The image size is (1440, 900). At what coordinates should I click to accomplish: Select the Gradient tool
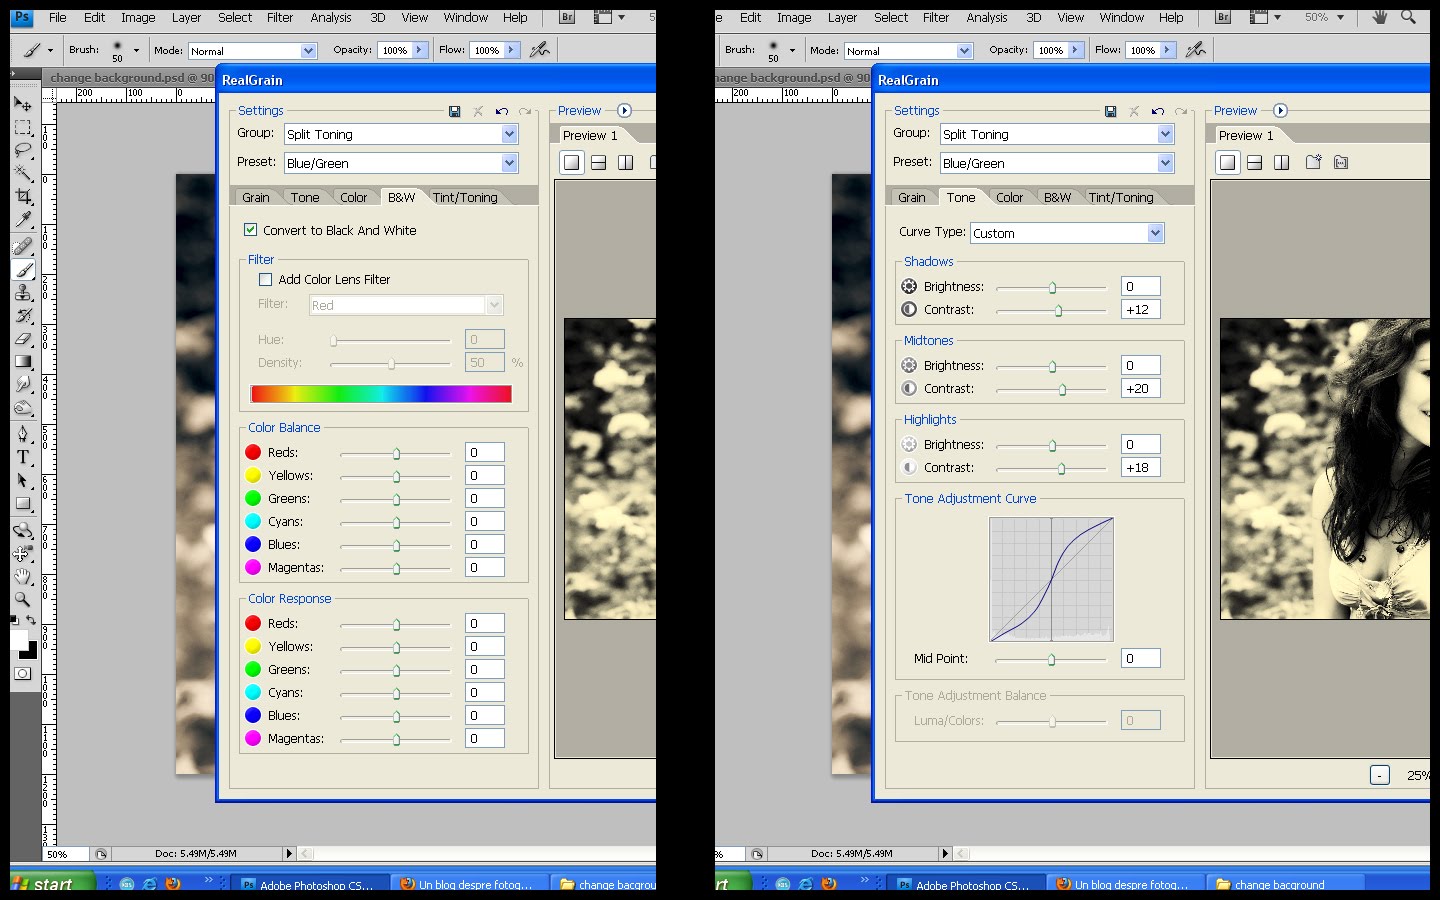tap(23, 362)
